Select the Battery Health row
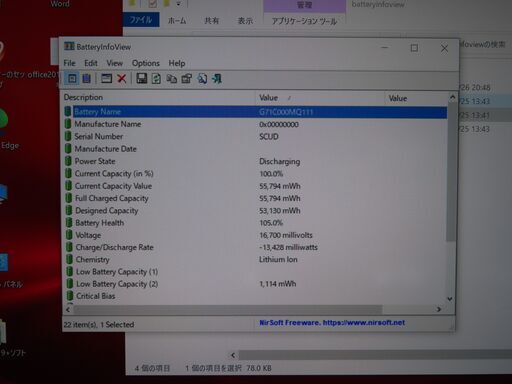Screen dimensions: 512x384 tap(255, 223)
